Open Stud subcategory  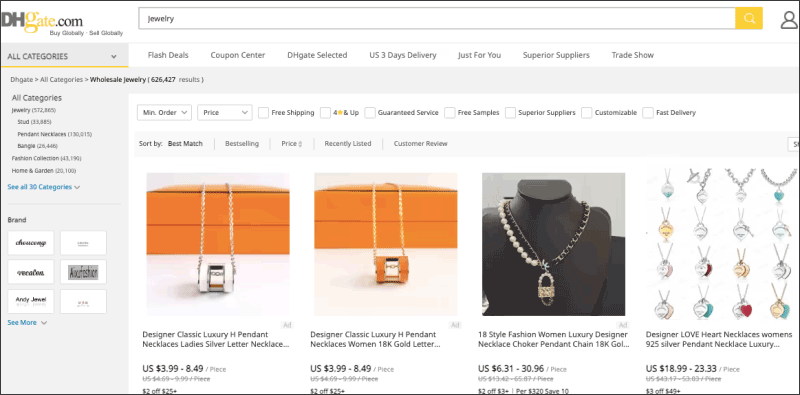[x=34, y=122]
